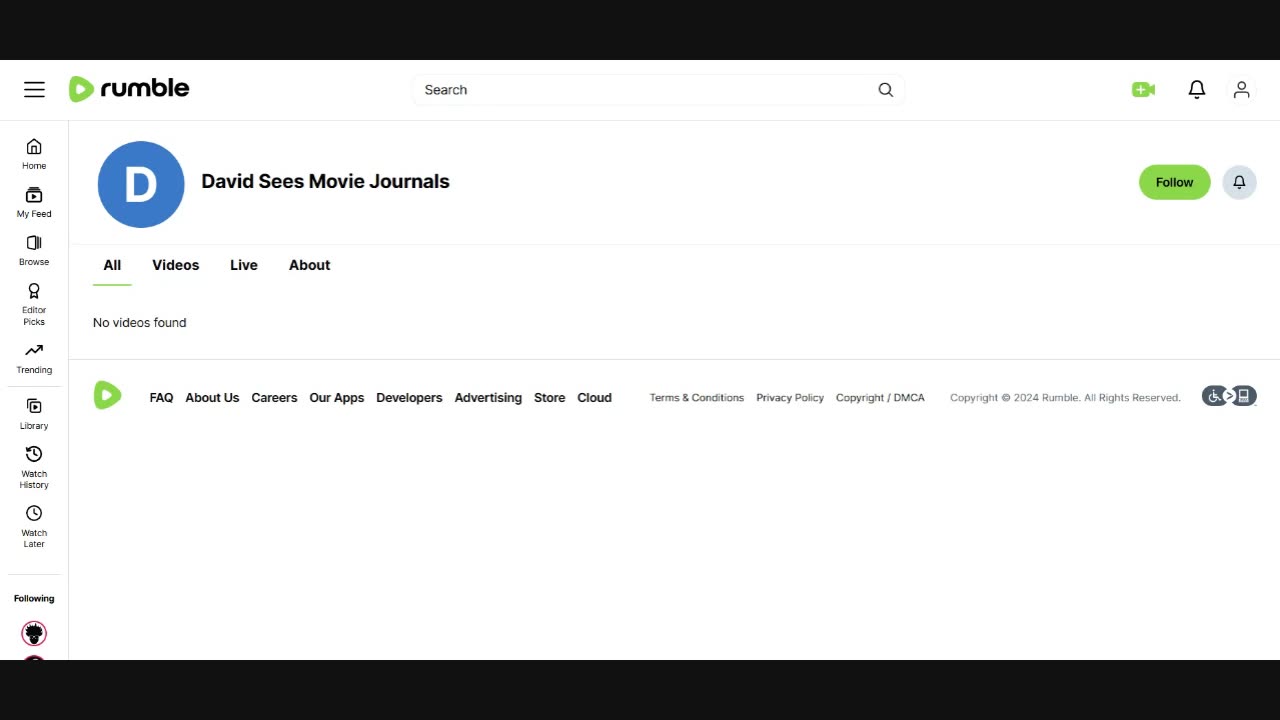
Task: Open the About Us footer link
Action: [x=212, y=398]
